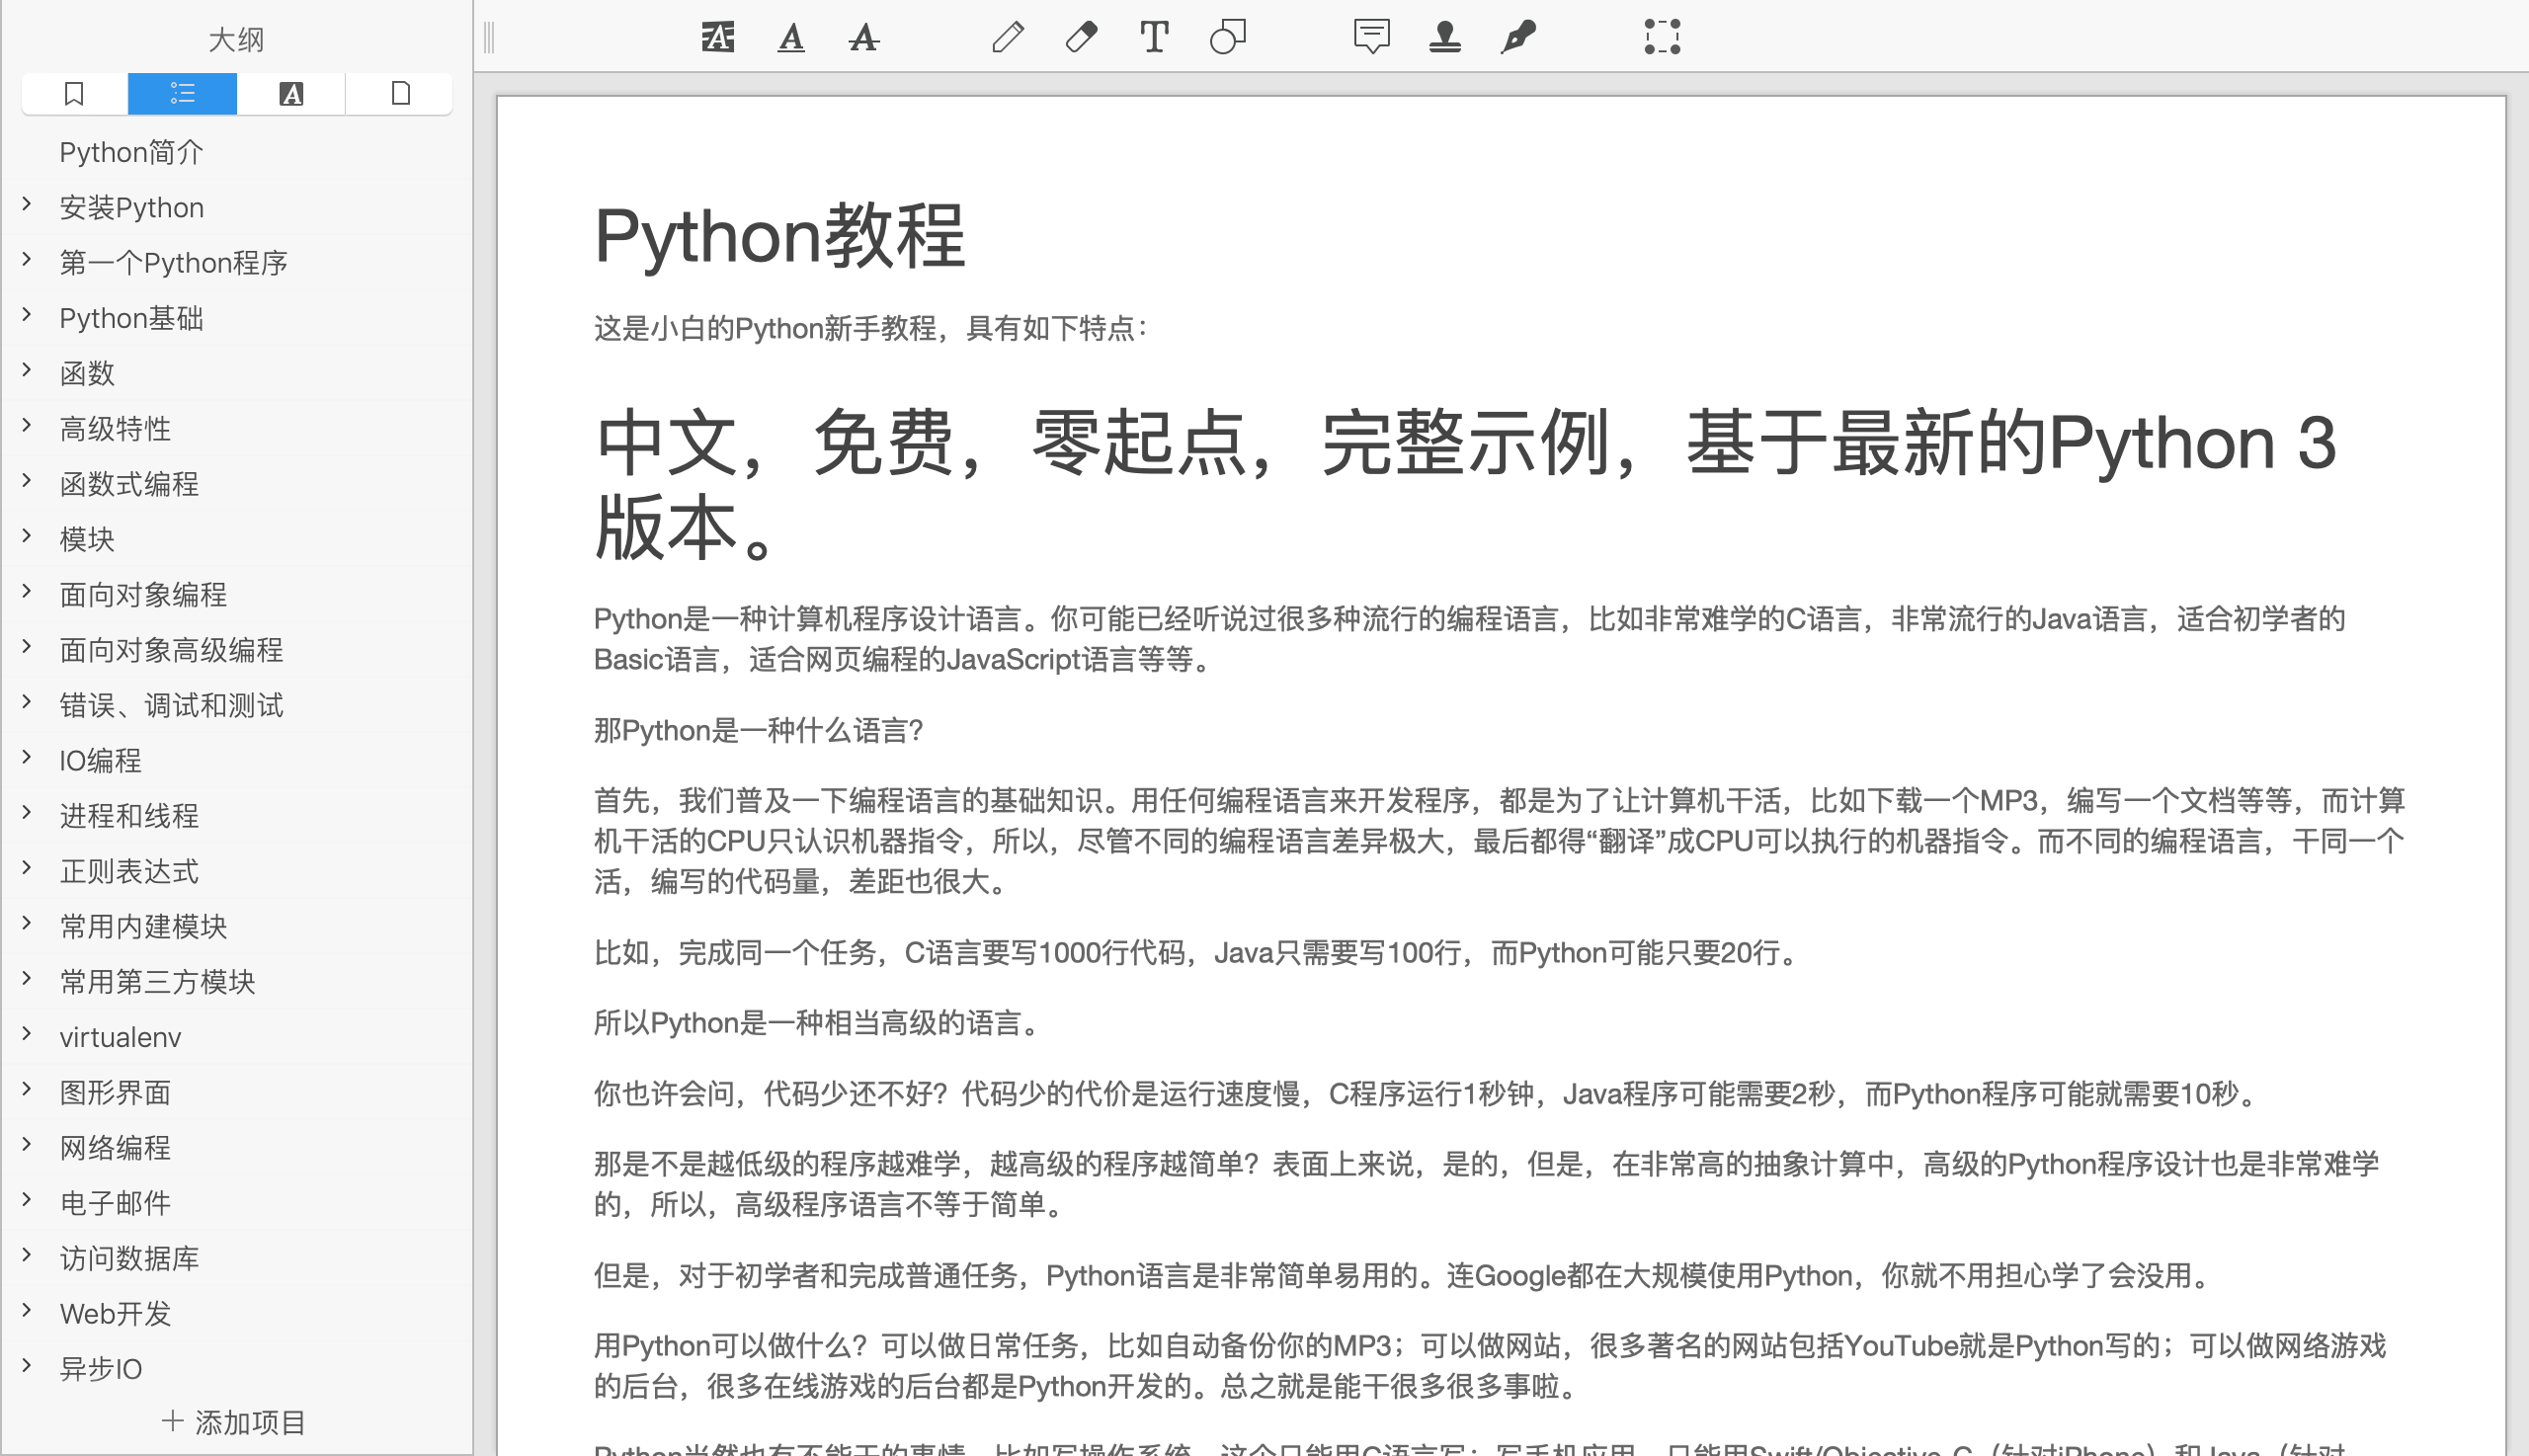Click the 添加项目 button
Viewport: 2529px width, 1456px height.
tap(235, 1421)
